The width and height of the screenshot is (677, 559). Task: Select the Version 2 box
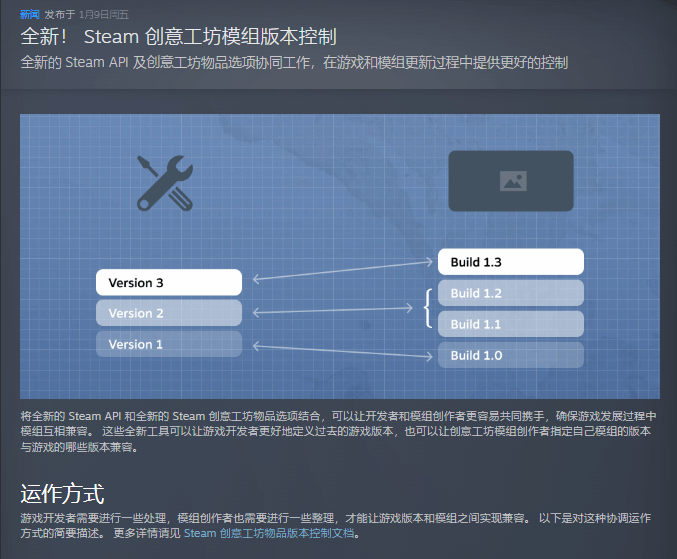pyautogui.click(x=168, y=313)
